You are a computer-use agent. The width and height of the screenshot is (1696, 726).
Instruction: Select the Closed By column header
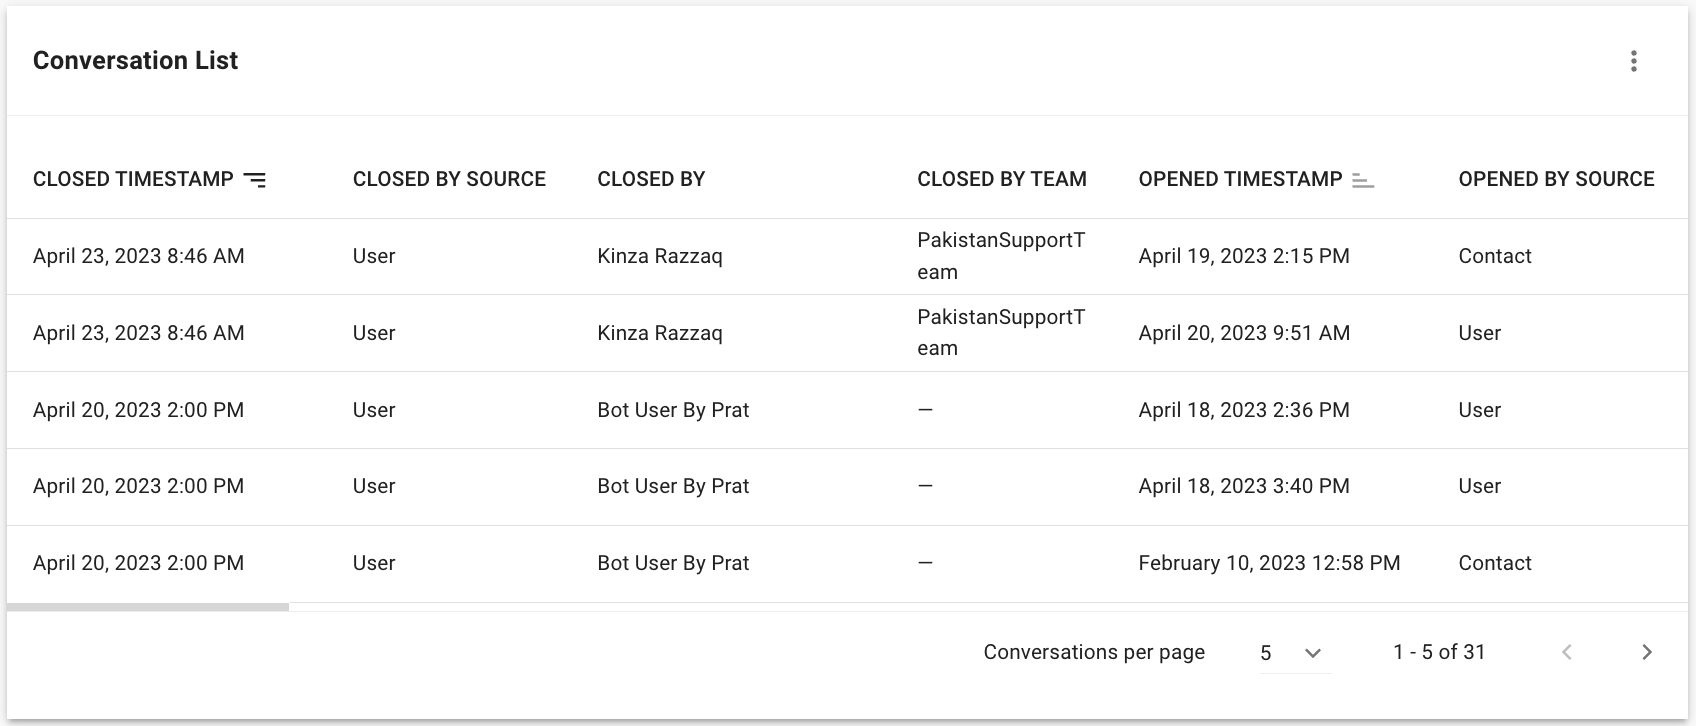click(x=651, y=179)
